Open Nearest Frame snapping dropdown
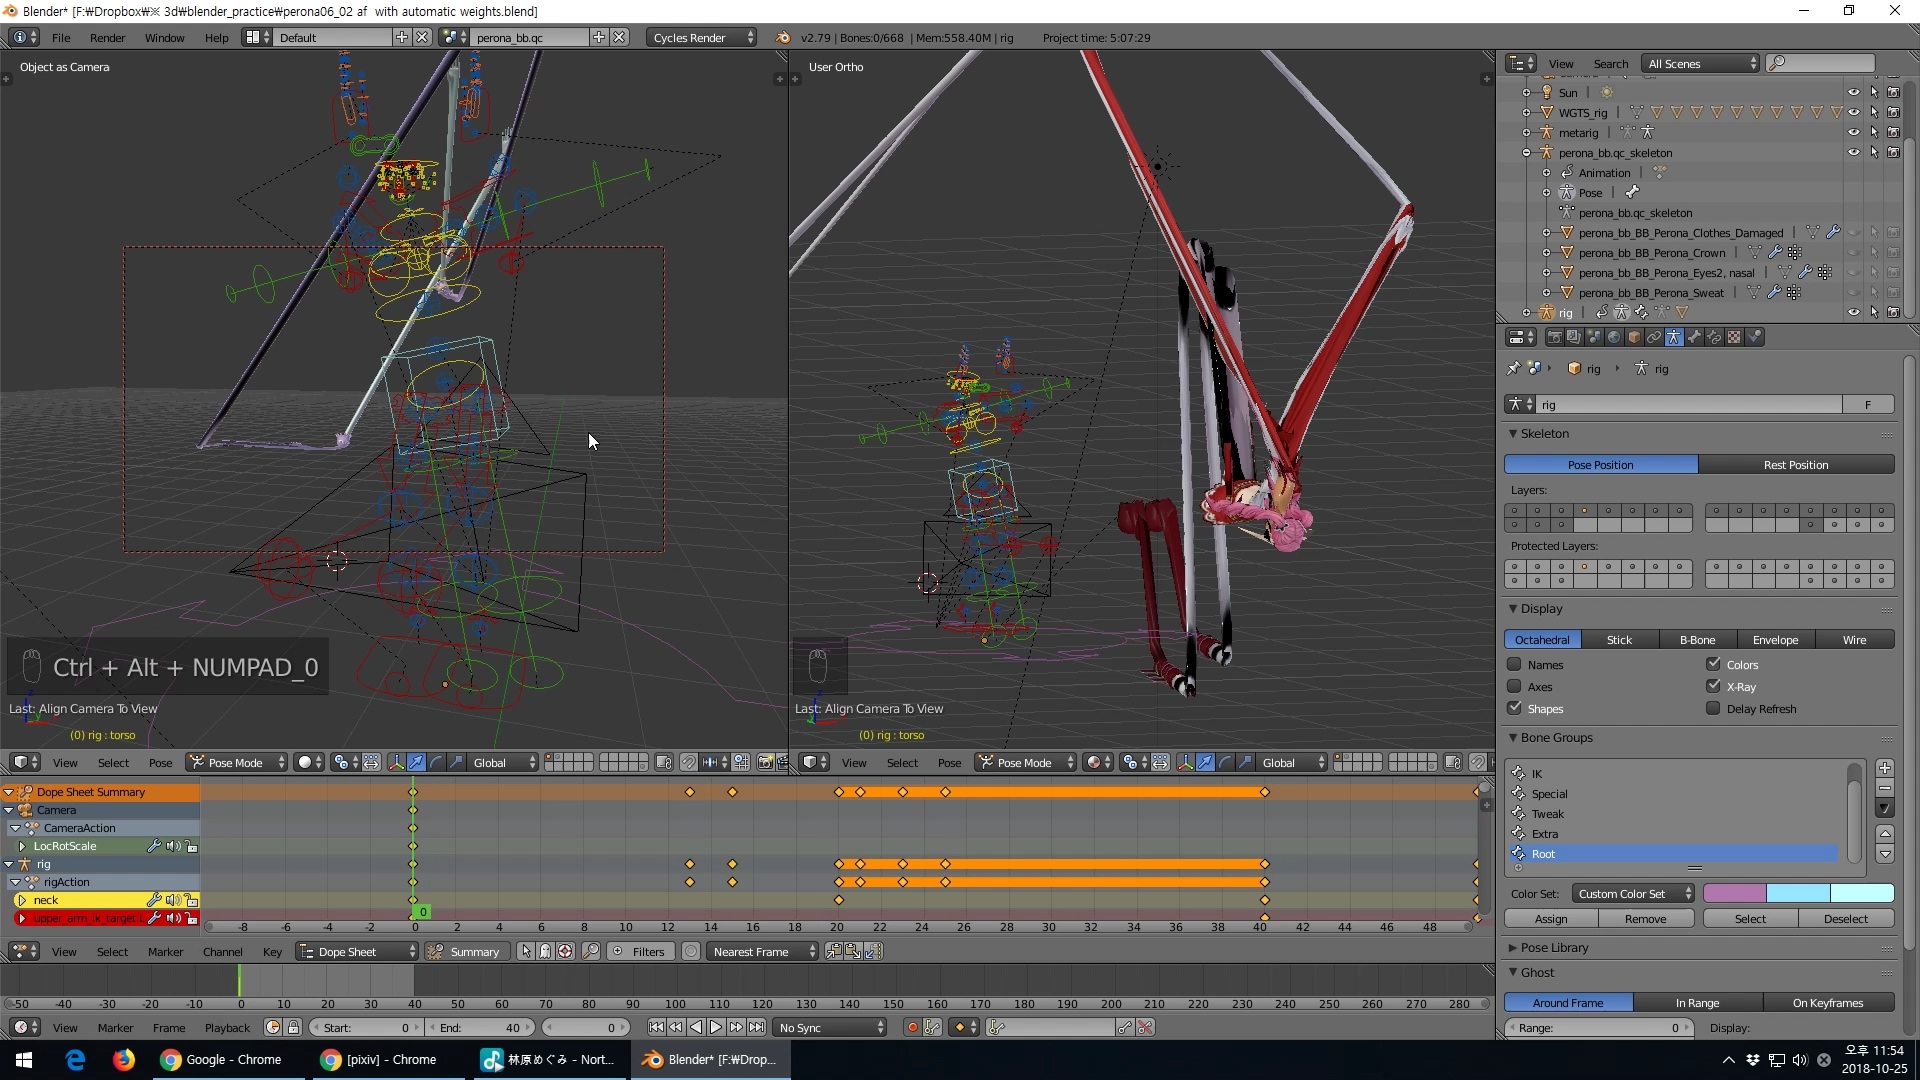Viewport: 1920px width, 1080px height. 763,951
